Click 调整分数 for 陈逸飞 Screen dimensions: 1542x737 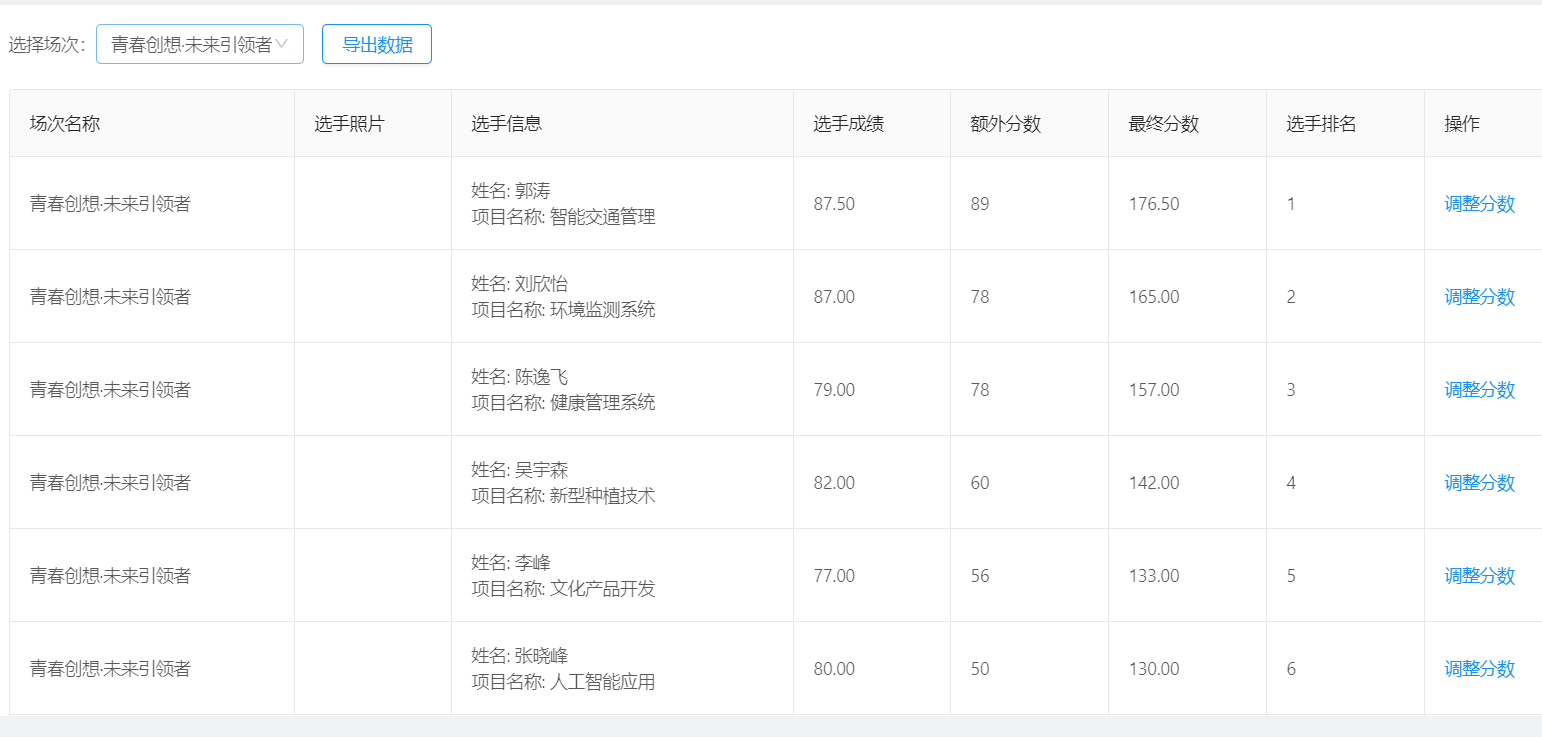click(x=1479, y=390)
